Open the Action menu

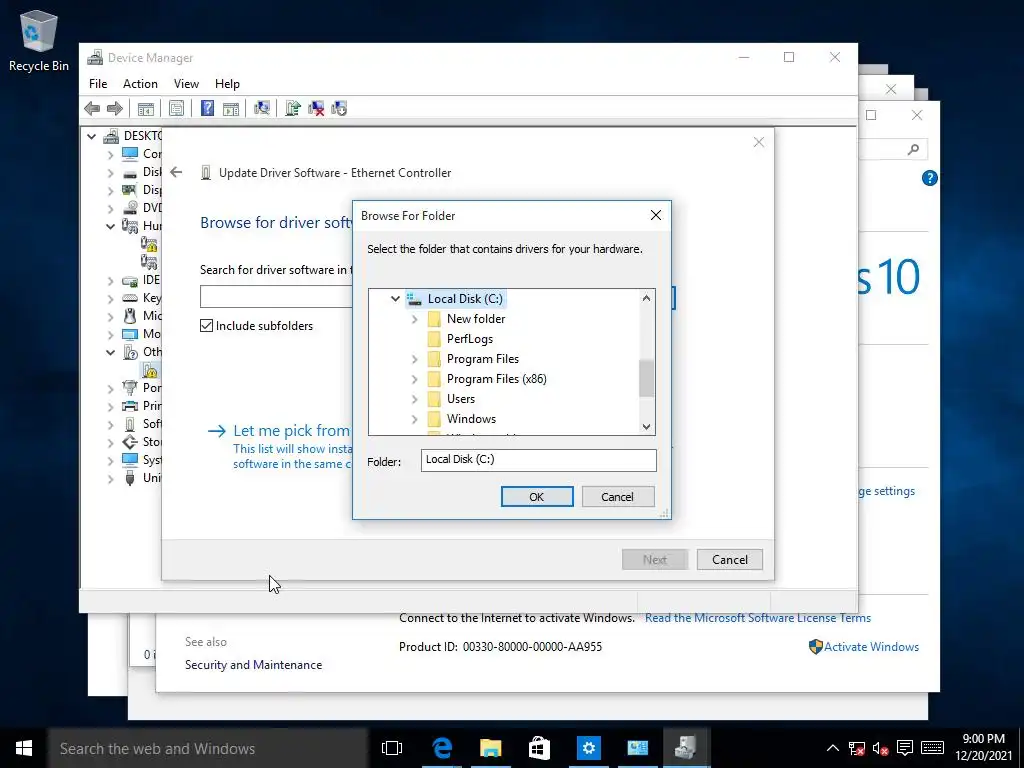[x=140, y=84]
